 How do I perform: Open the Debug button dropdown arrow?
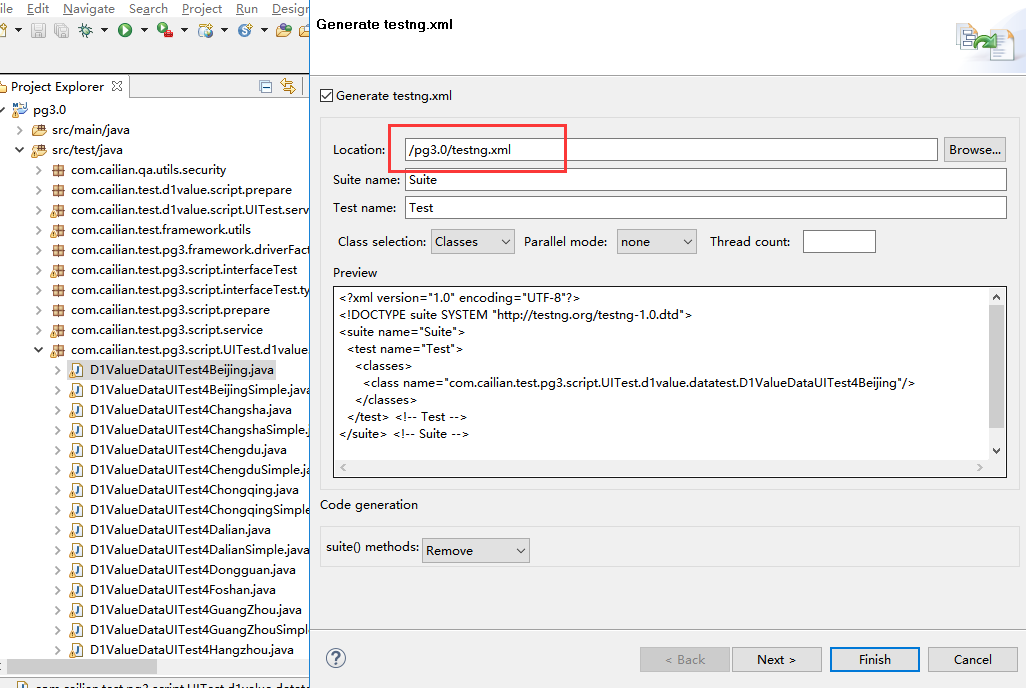104,30
